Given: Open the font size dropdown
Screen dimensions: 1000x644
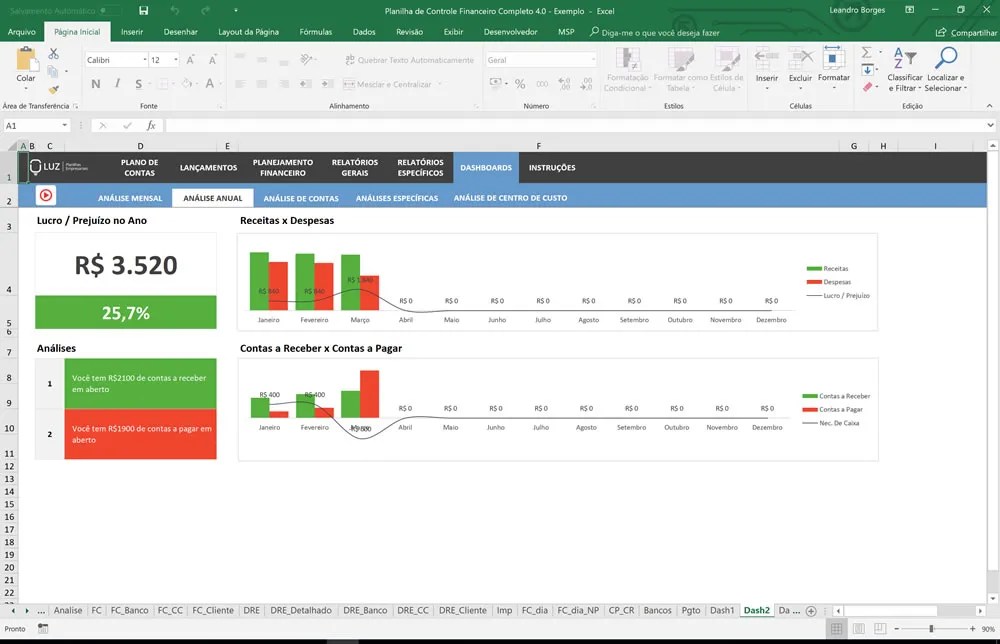Looking at the screenshot, I should (175, 59).
